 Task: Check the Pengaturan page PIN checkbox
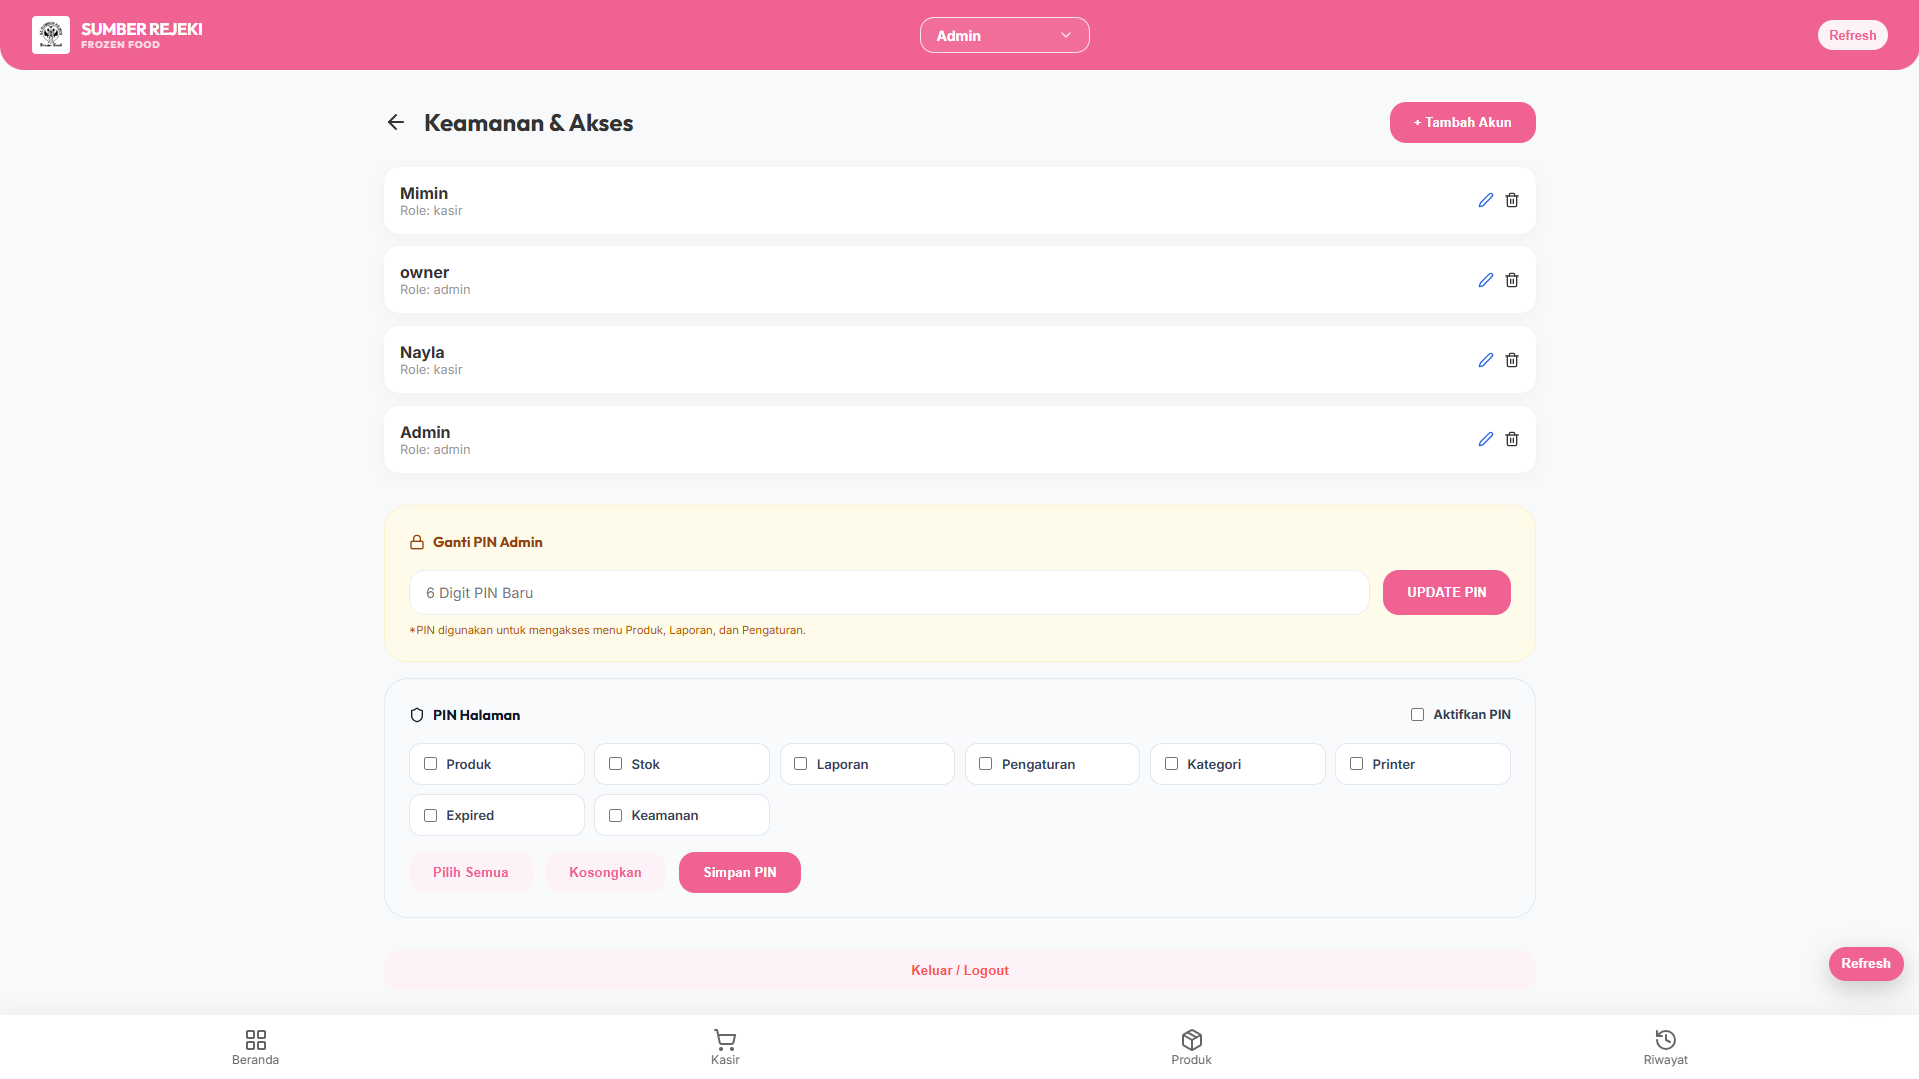(985, 763)
